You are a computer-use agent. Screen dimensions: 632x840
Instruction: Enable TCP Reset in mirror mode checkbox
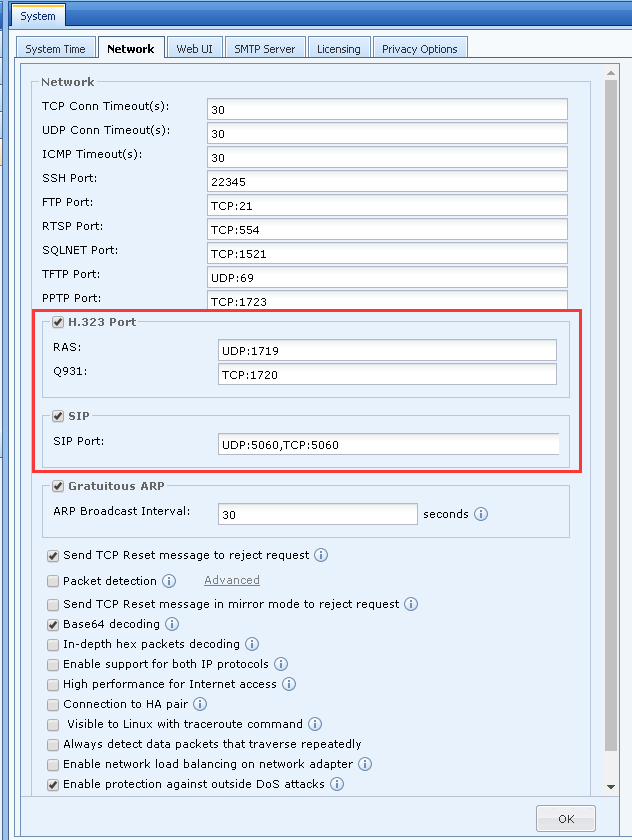[52, 605]
